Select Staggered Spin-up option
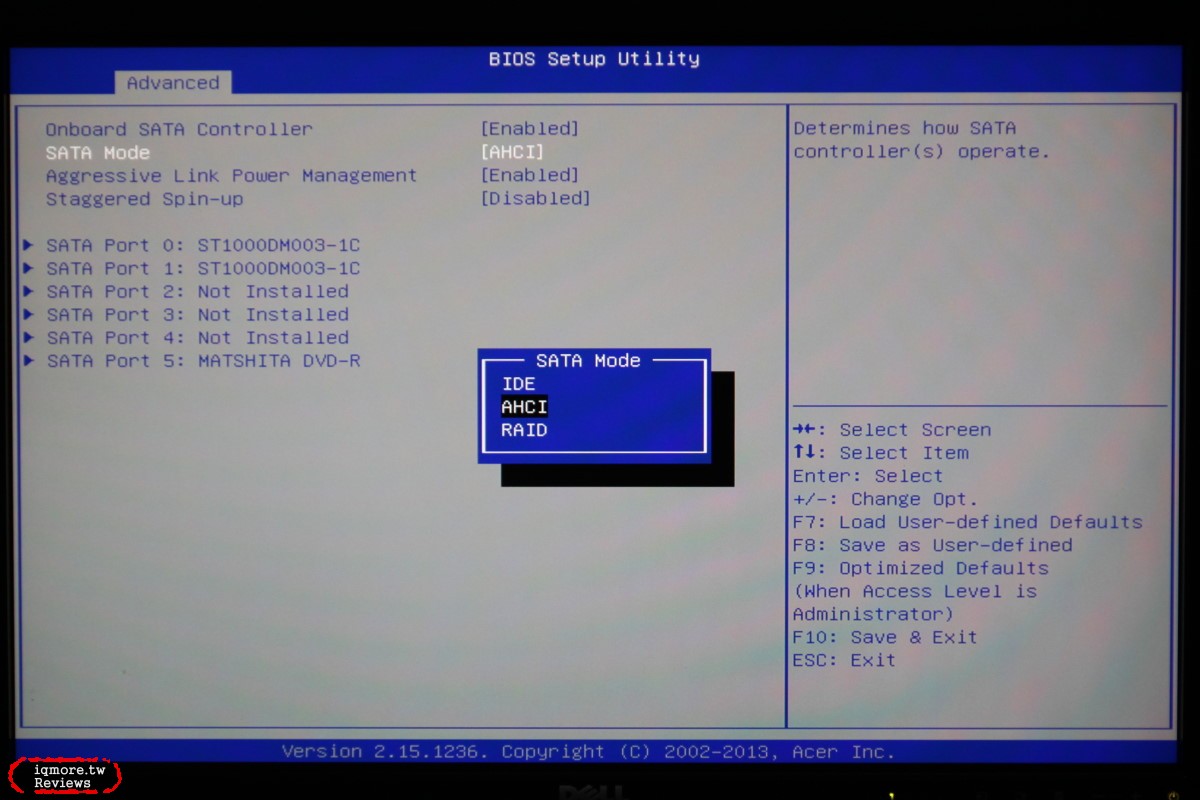 [x=144, y=198]
